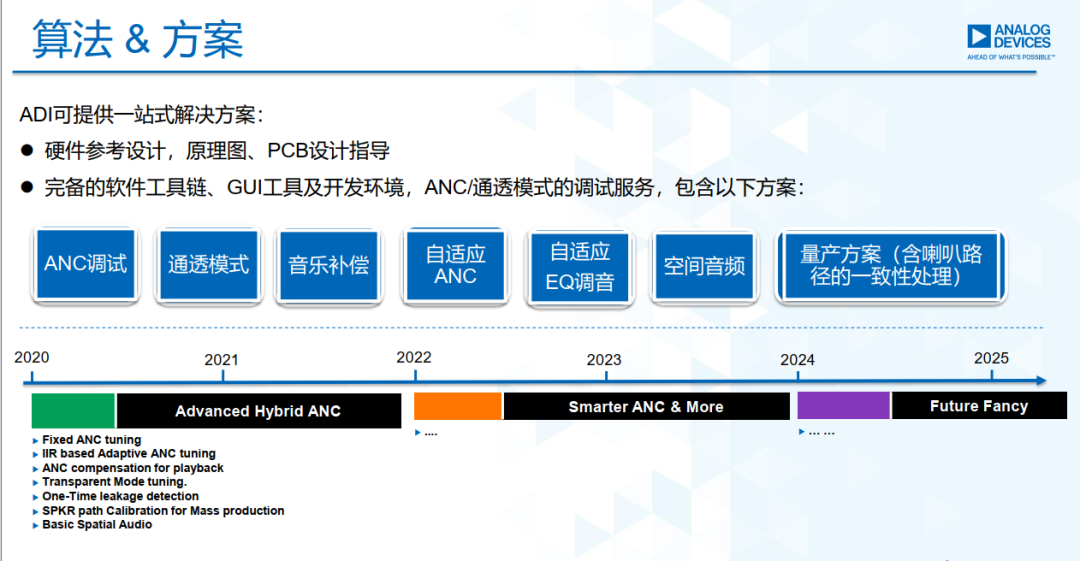Select the 自适应 ANC blue box
The height and width of the screenshot is (561, 1080).
[x=455, y=265]
